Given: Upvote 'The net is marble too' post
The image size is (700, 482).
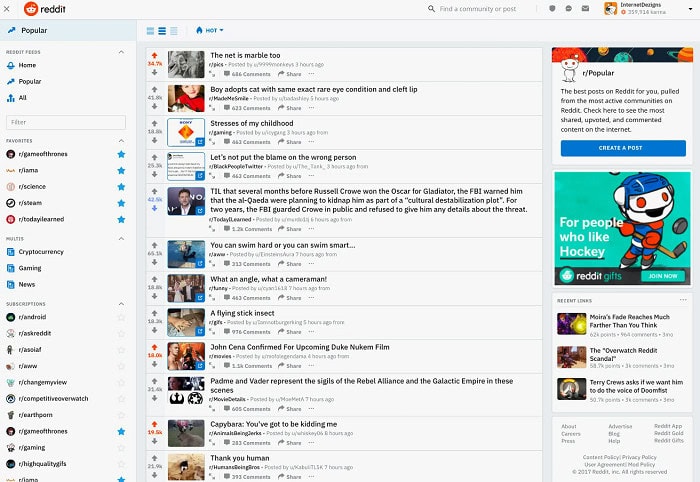Looking at the screenshot, I should point(154,55).
